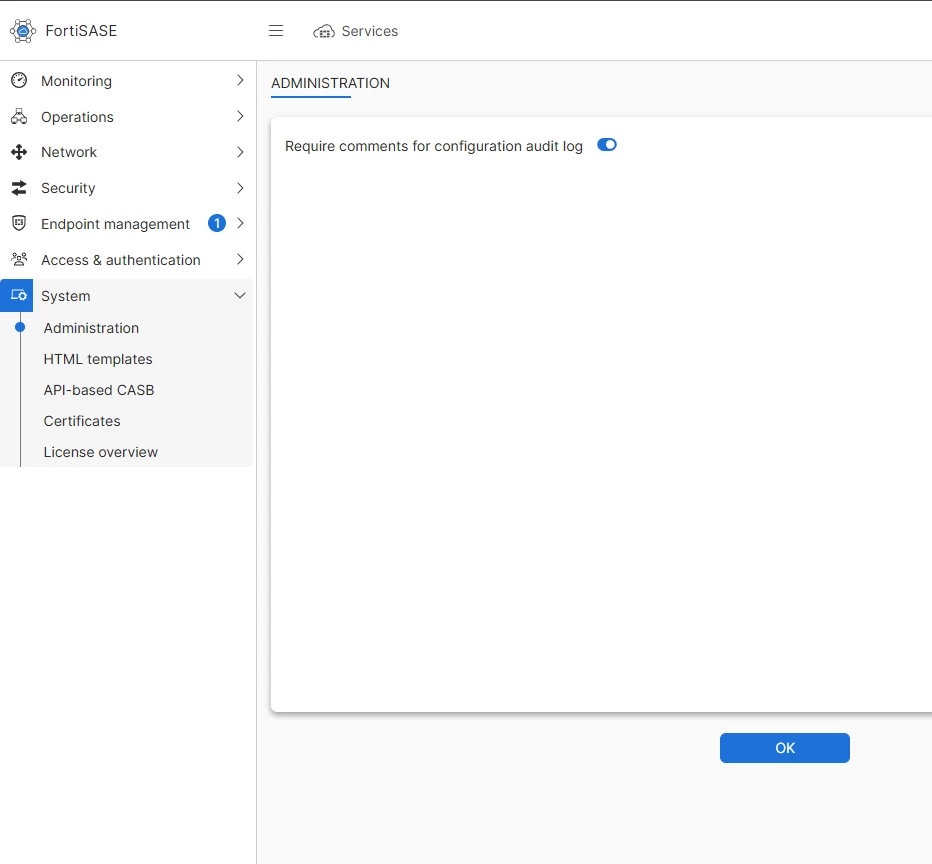This screenshot has width=932, height=864.
Task: Toggle the hamburger menu icon
Action: click(x=276, y=31)
